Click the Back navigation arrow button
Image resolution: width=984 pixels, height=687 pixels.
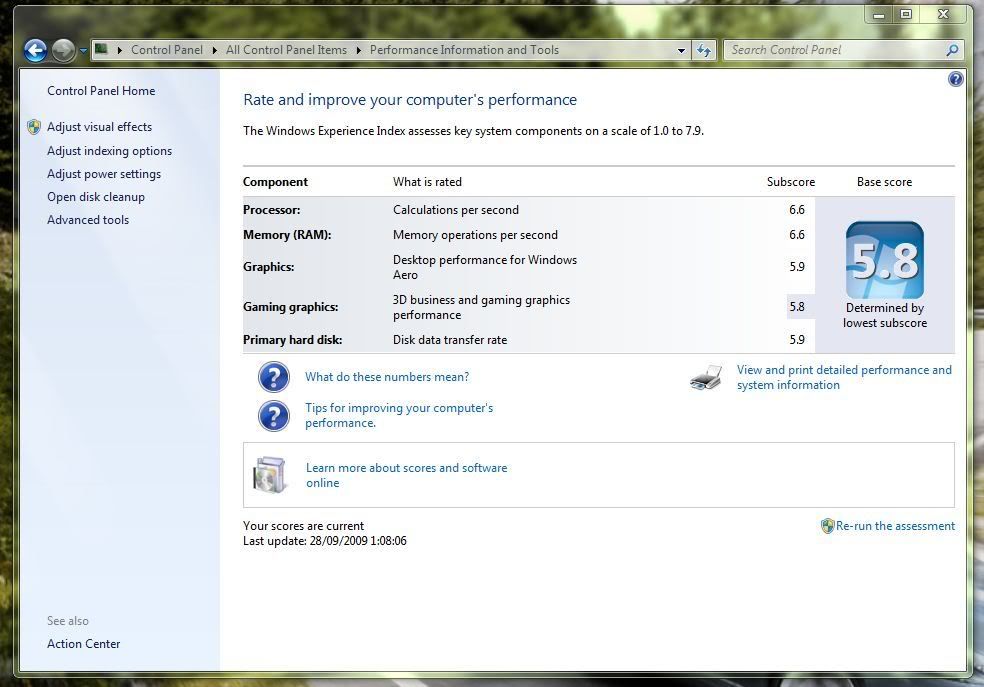coord(35,50)
